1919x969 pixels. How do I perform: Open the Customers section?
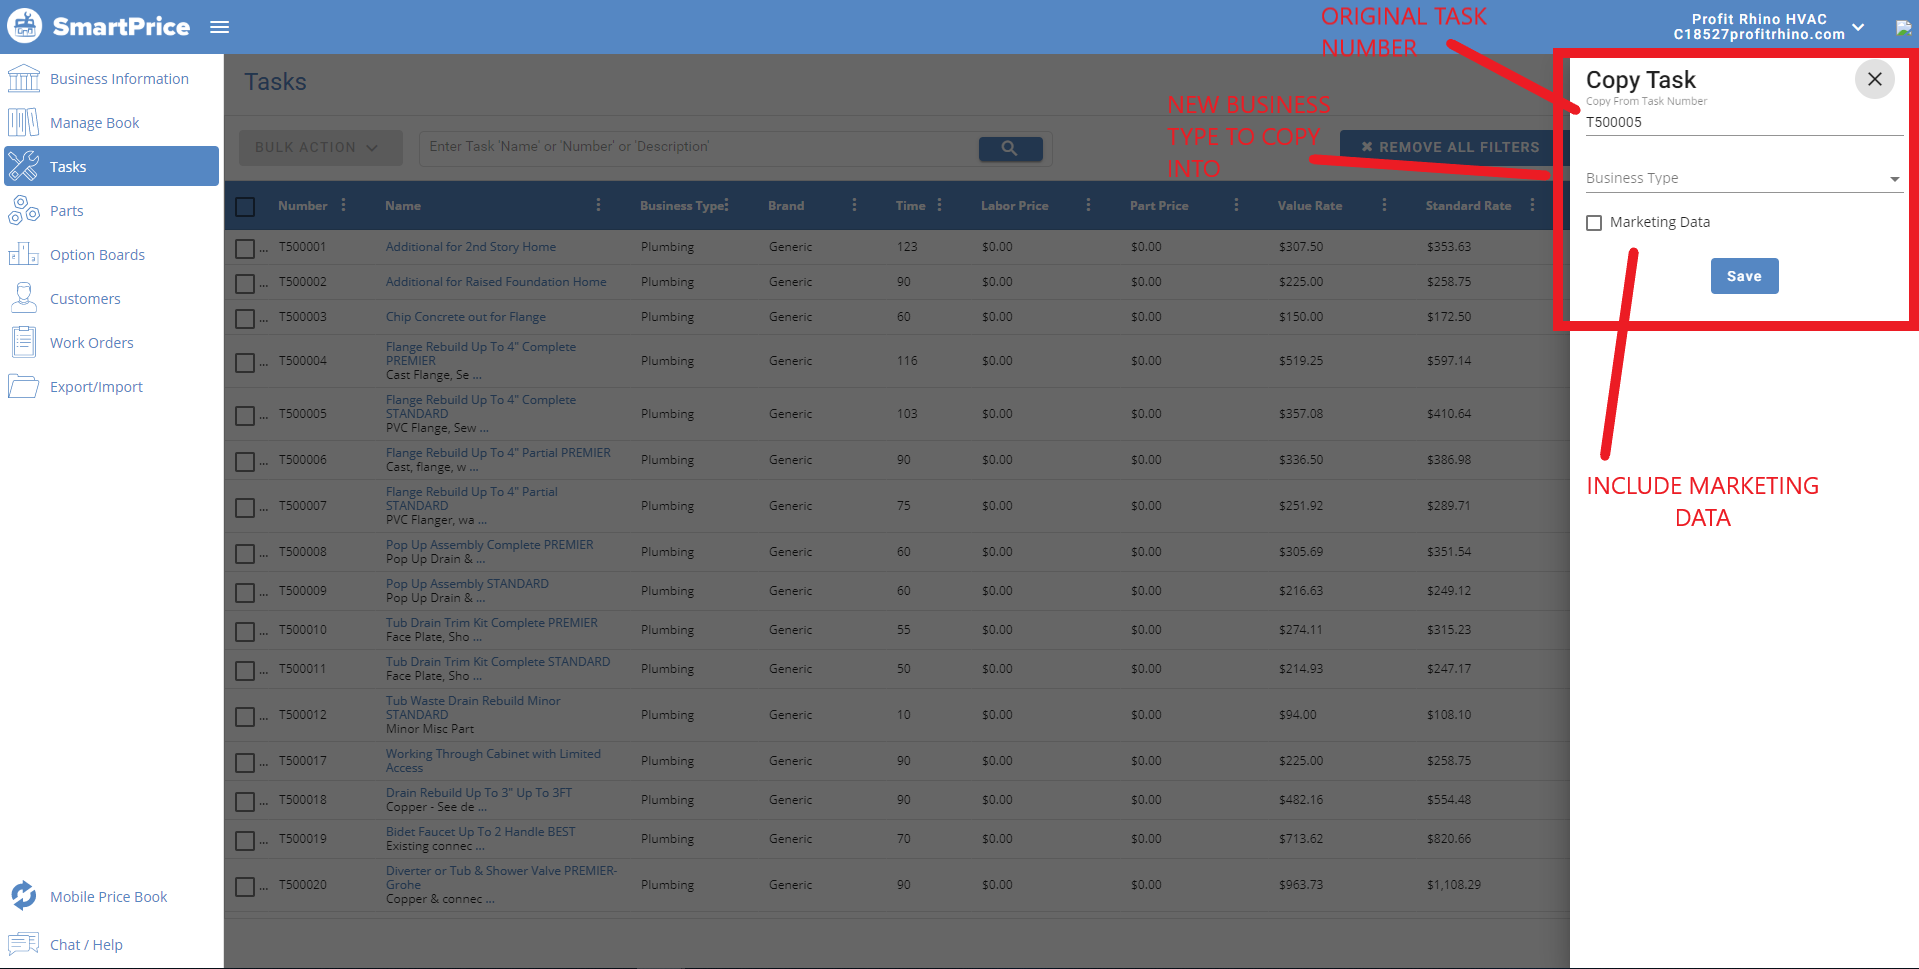pos(23,298)
